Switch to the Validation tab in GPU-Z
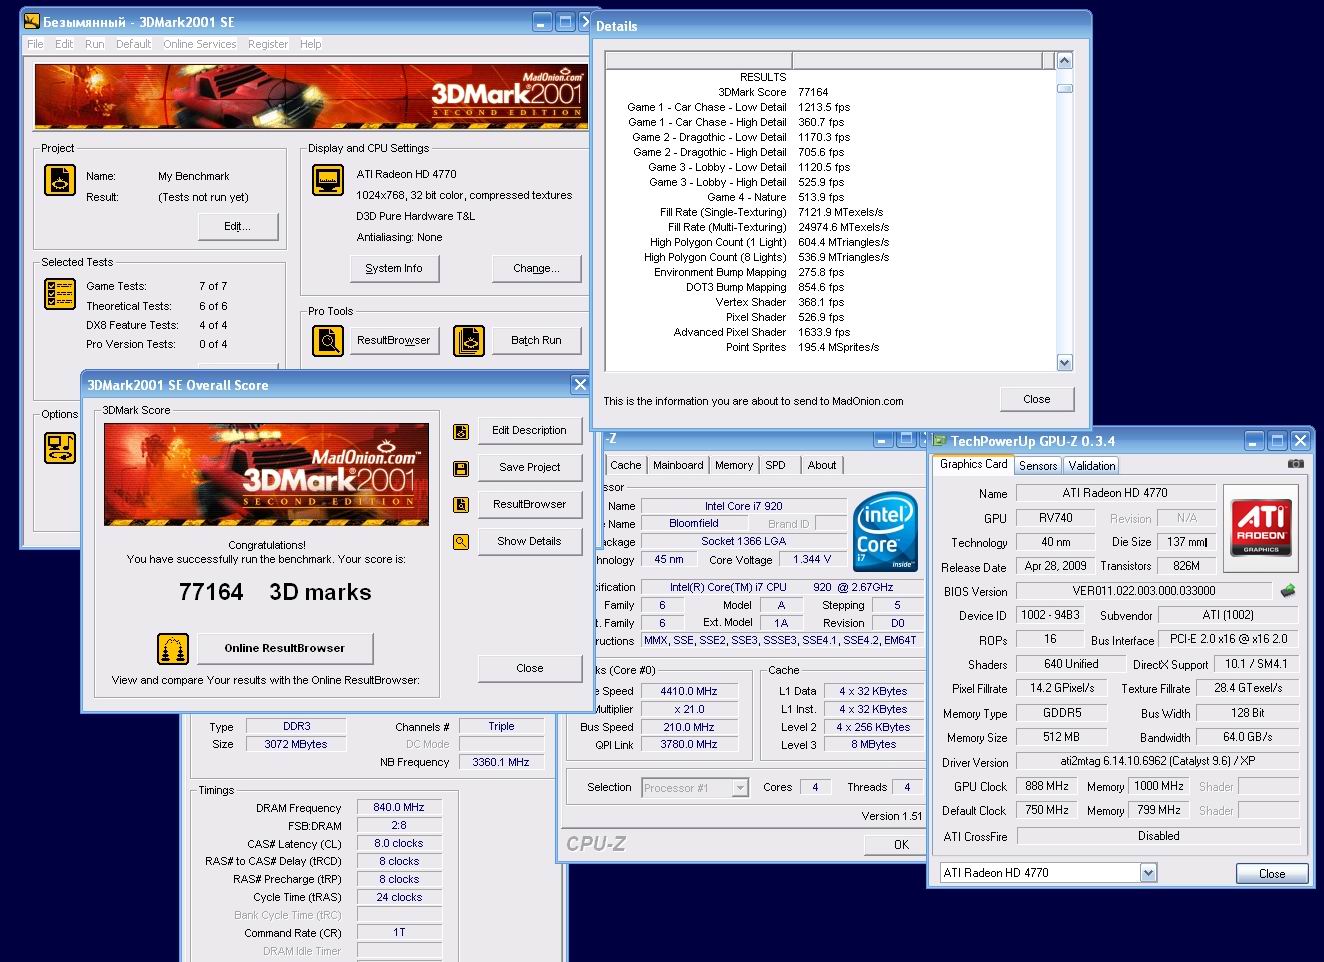This screenshot has width=1324, height=962. [1091, 466]
